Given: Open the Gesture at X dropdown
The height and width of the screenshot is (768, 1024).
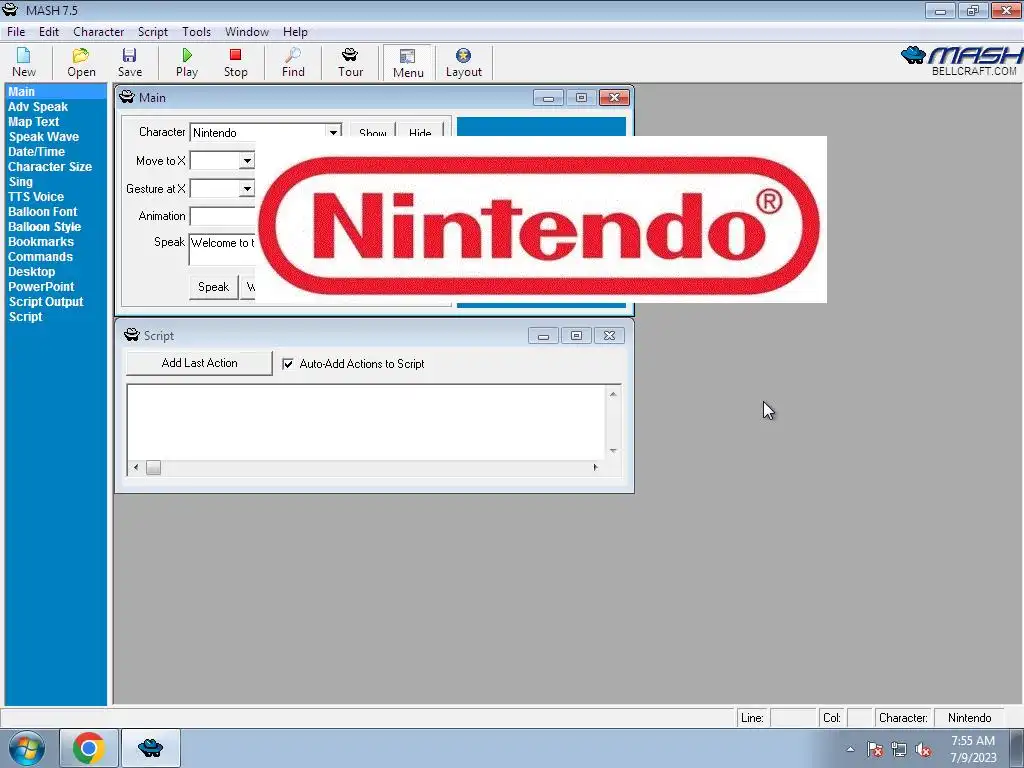Looking at the screenshot, I should coord(247,189).
